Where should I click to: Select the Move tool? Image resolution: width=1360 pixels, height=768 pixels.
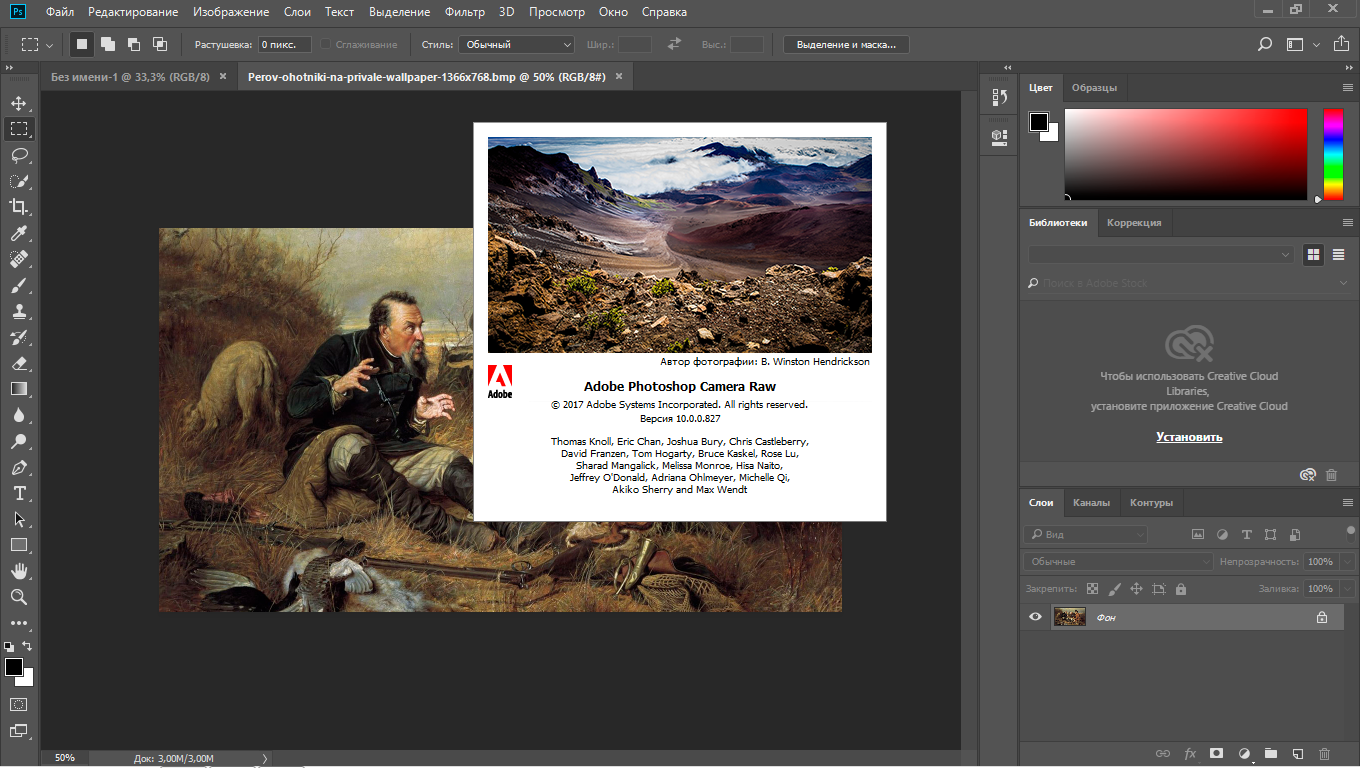click(19, 103)
